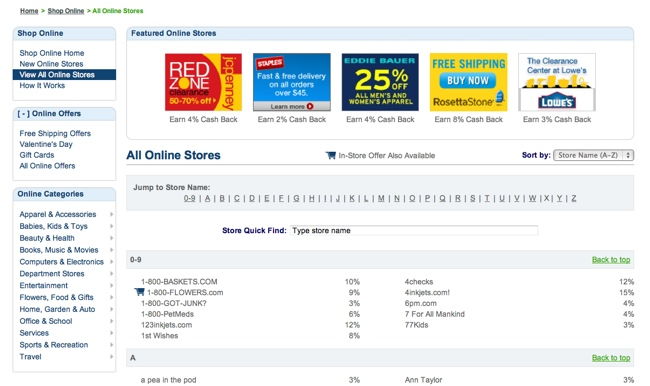Open the JCPenney Red Zone clearance banner
650x386 pixels.
point(203,82)
